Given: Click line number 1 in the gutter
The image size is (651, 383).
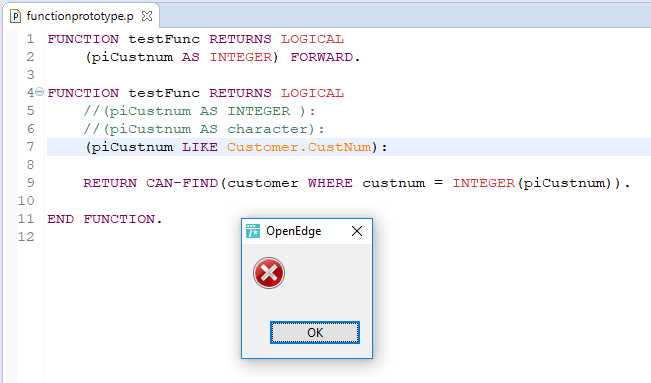Looking at the screenshot, I should [30, 39].
